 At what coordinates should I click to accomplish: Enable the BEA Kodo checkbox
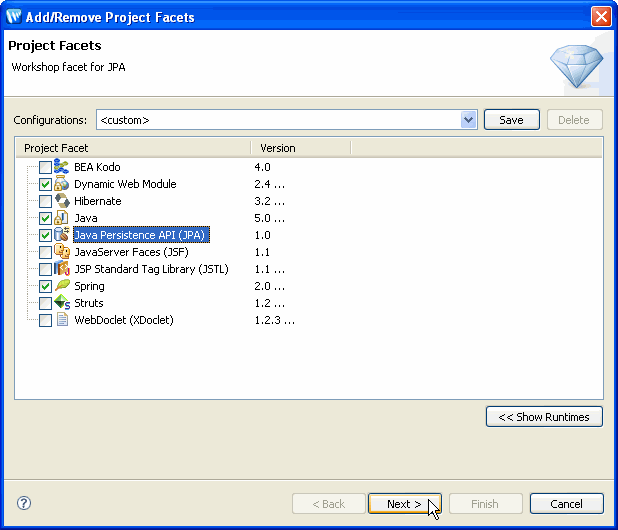(x=45, y=167)
